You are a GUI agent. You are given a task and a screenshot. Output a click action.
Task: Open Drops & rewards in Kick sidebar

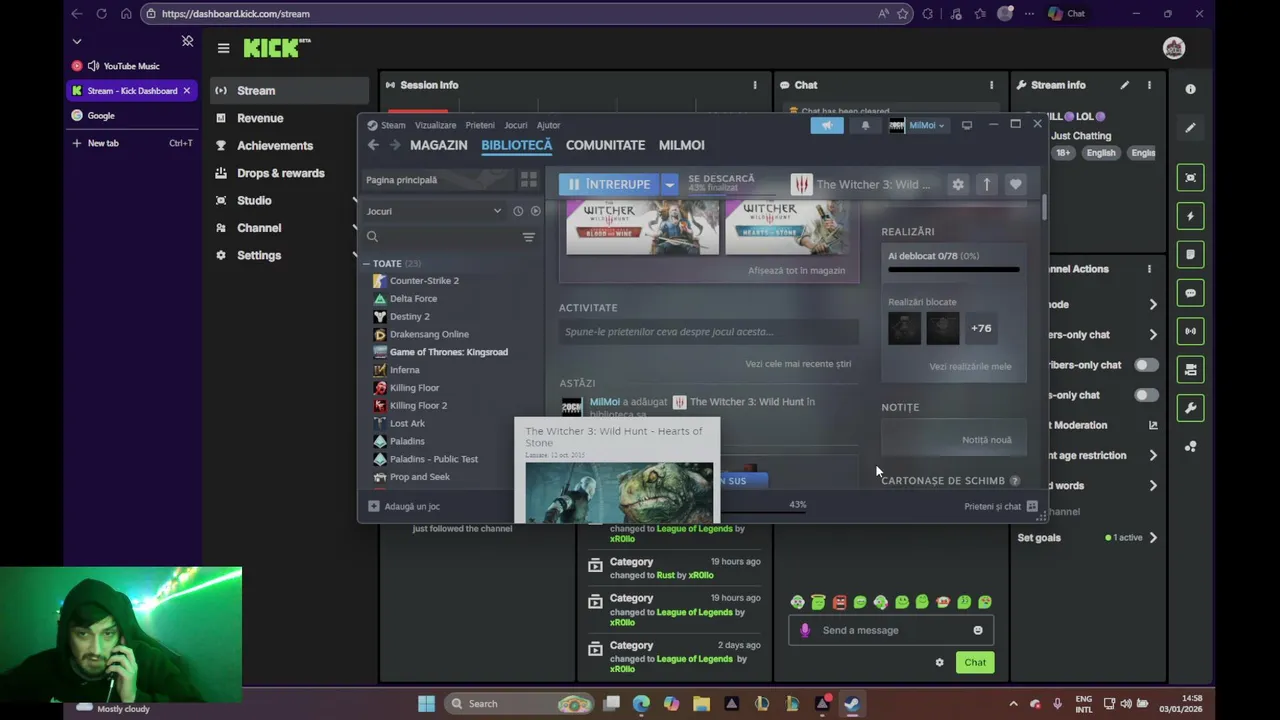click(281, 173)
